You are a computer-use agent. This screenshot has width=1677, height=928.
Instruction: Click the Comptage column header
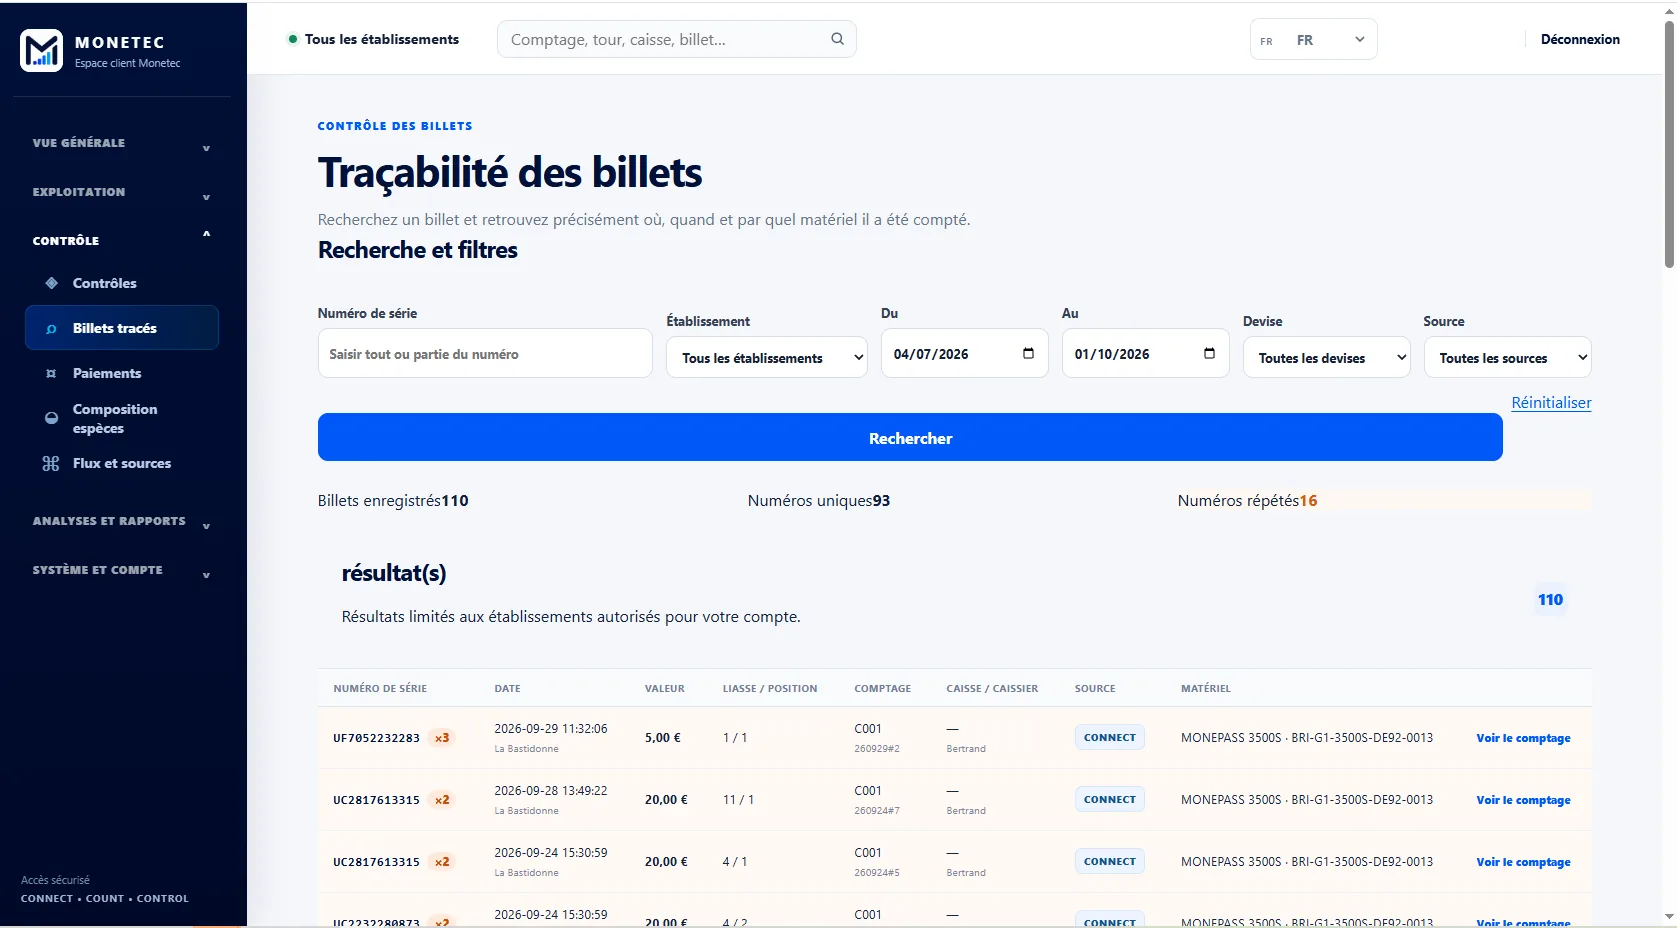tap(882, 688)
